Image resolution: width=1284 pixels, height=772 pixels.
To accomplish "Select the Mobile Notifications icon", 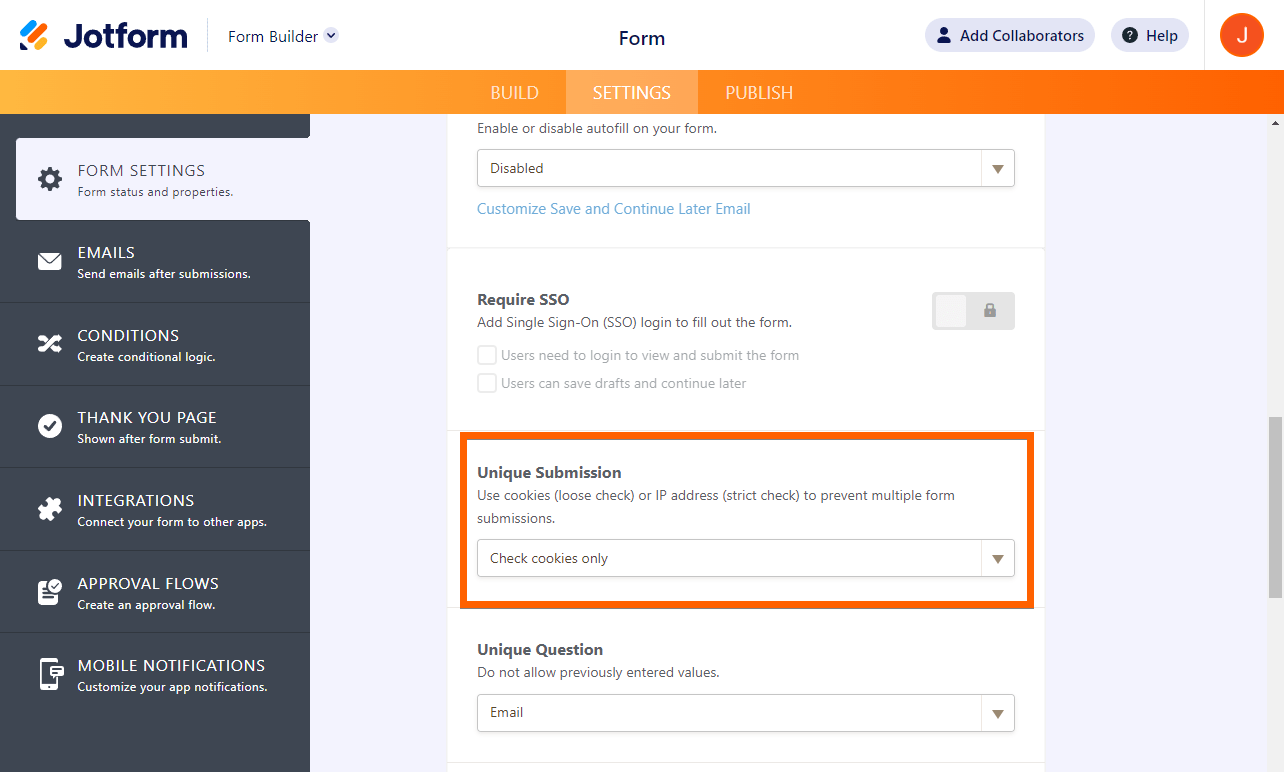I will tap(50, 674).
